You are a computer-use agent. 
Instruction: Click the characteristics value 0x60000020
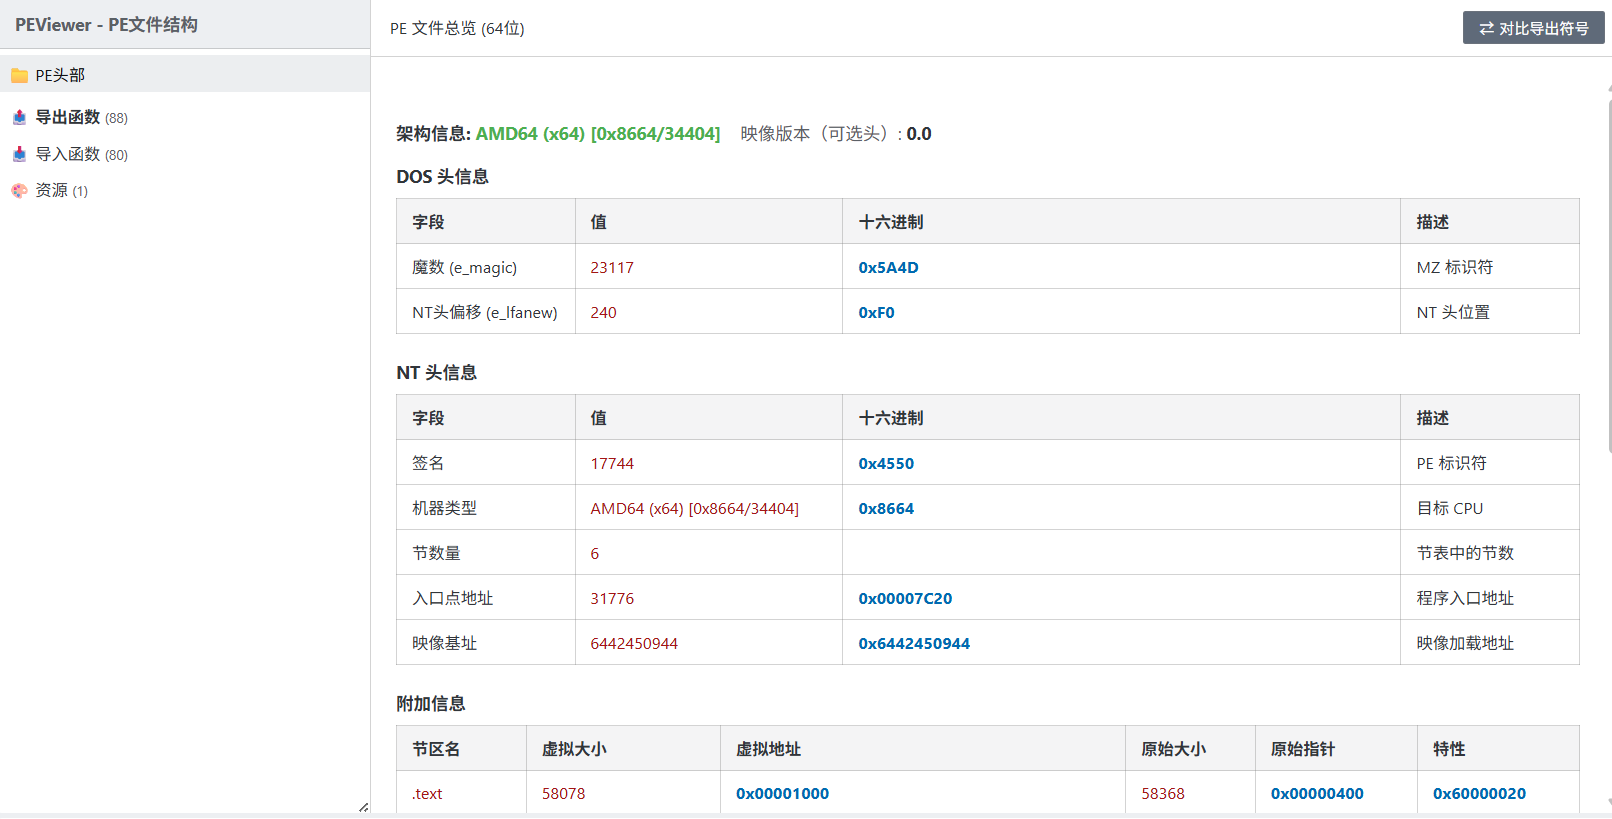click(x=1479, y=794)
